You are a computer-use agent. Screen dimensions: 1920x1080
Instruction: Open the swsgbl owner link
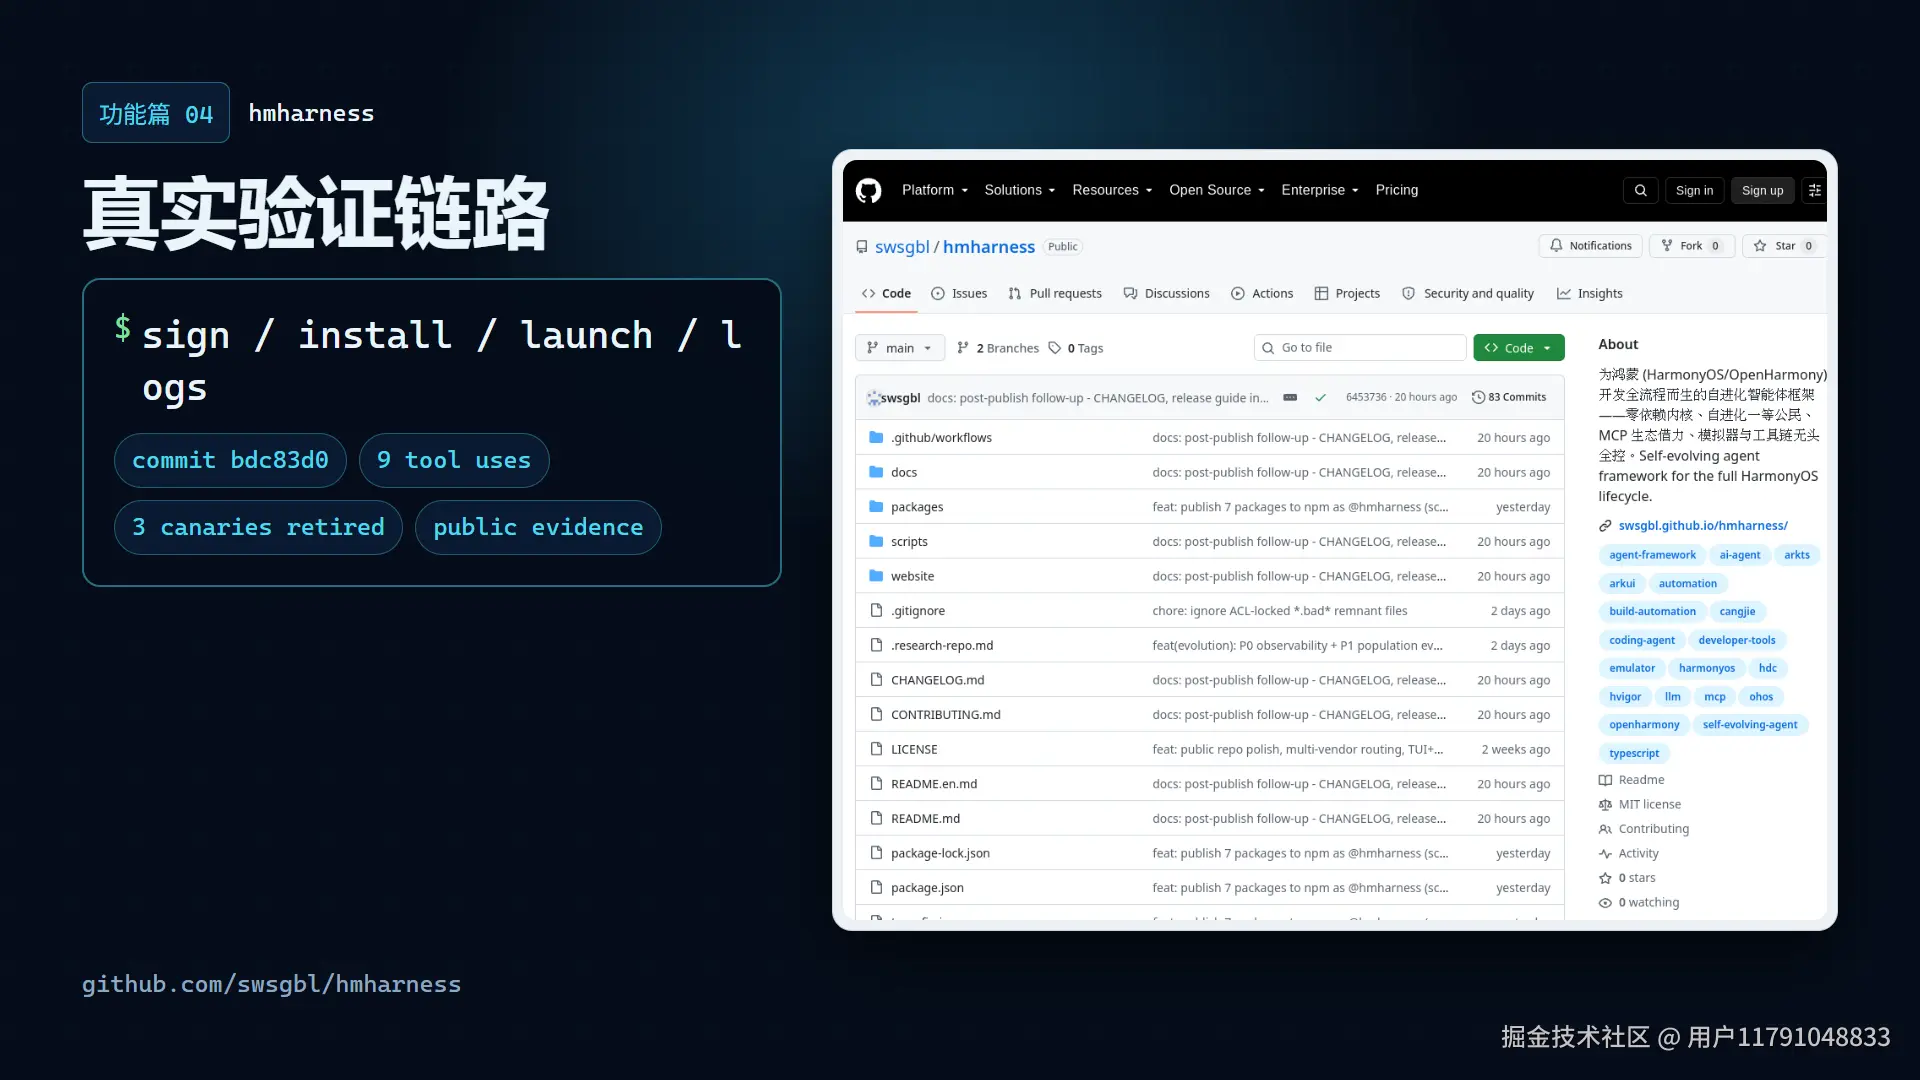pos(902,247)
